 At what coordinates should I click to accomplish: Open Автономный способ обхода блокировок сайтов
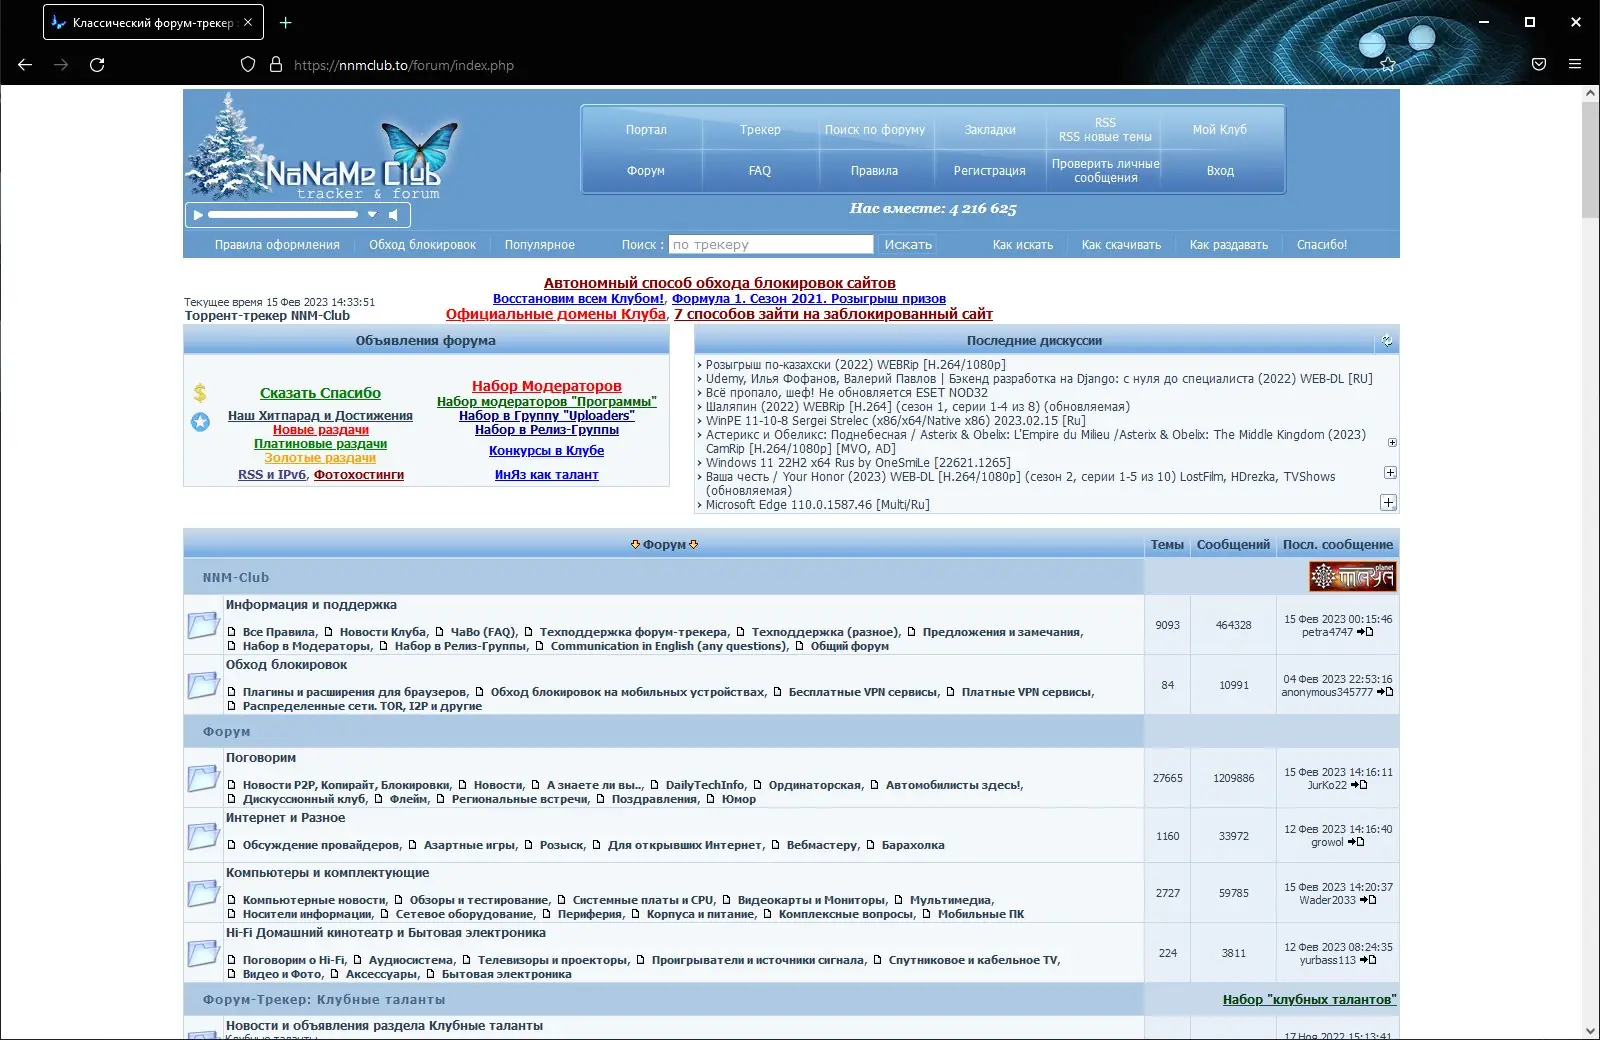tap(720, 283)
